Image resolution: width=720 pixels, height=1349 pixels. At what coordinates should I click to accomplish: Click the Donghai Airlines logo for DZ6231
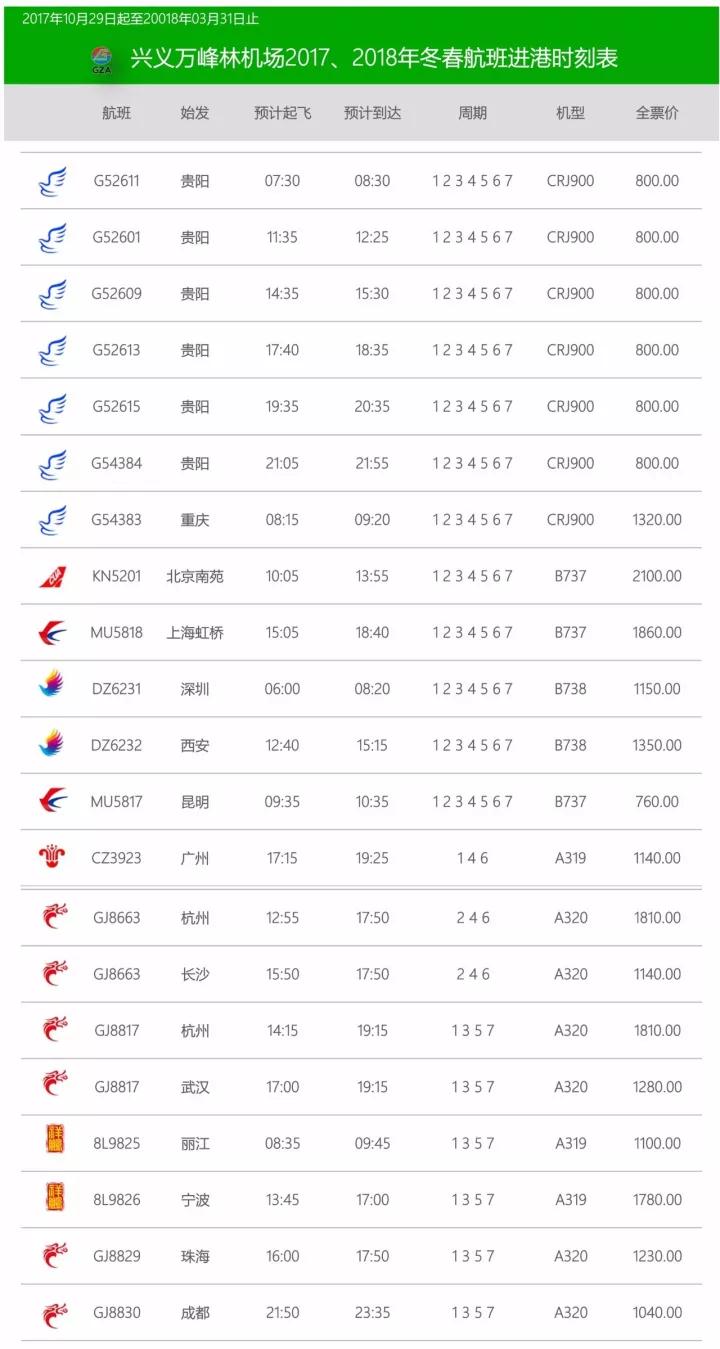(52, 688)
